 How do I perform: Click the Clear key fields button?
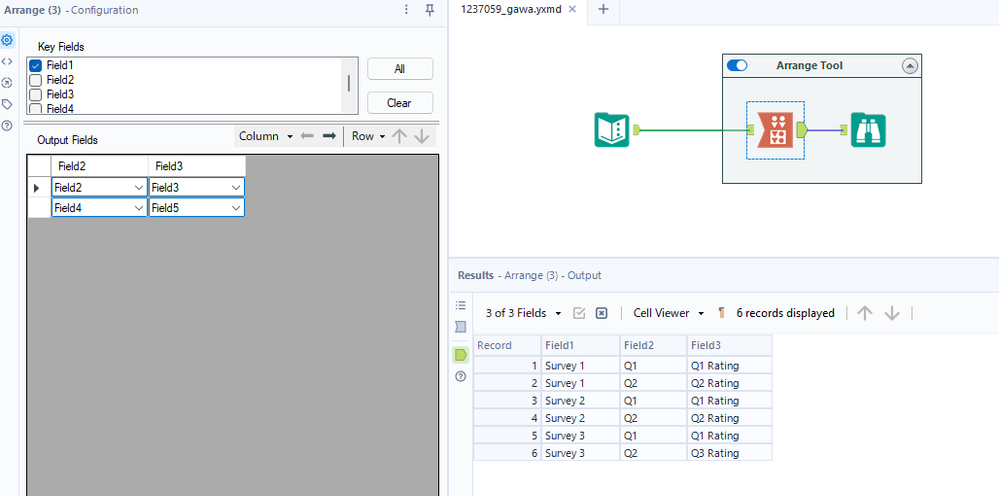399,103
